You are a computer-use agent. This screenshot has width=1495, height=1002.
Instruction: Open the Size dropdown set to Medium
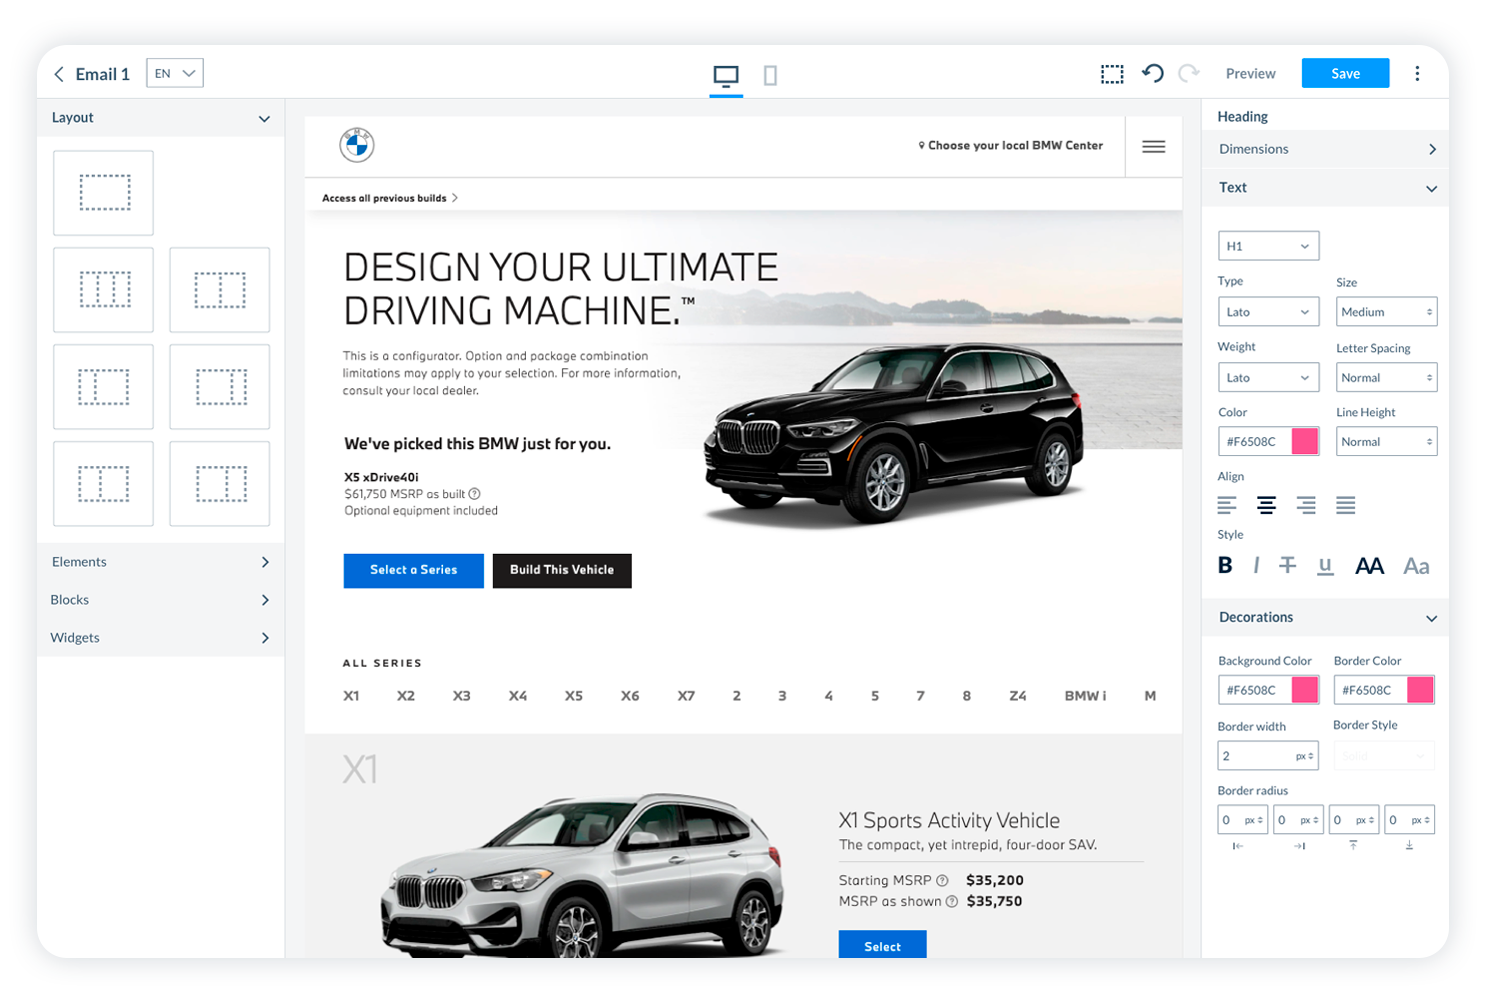(x=1386, y=312)
